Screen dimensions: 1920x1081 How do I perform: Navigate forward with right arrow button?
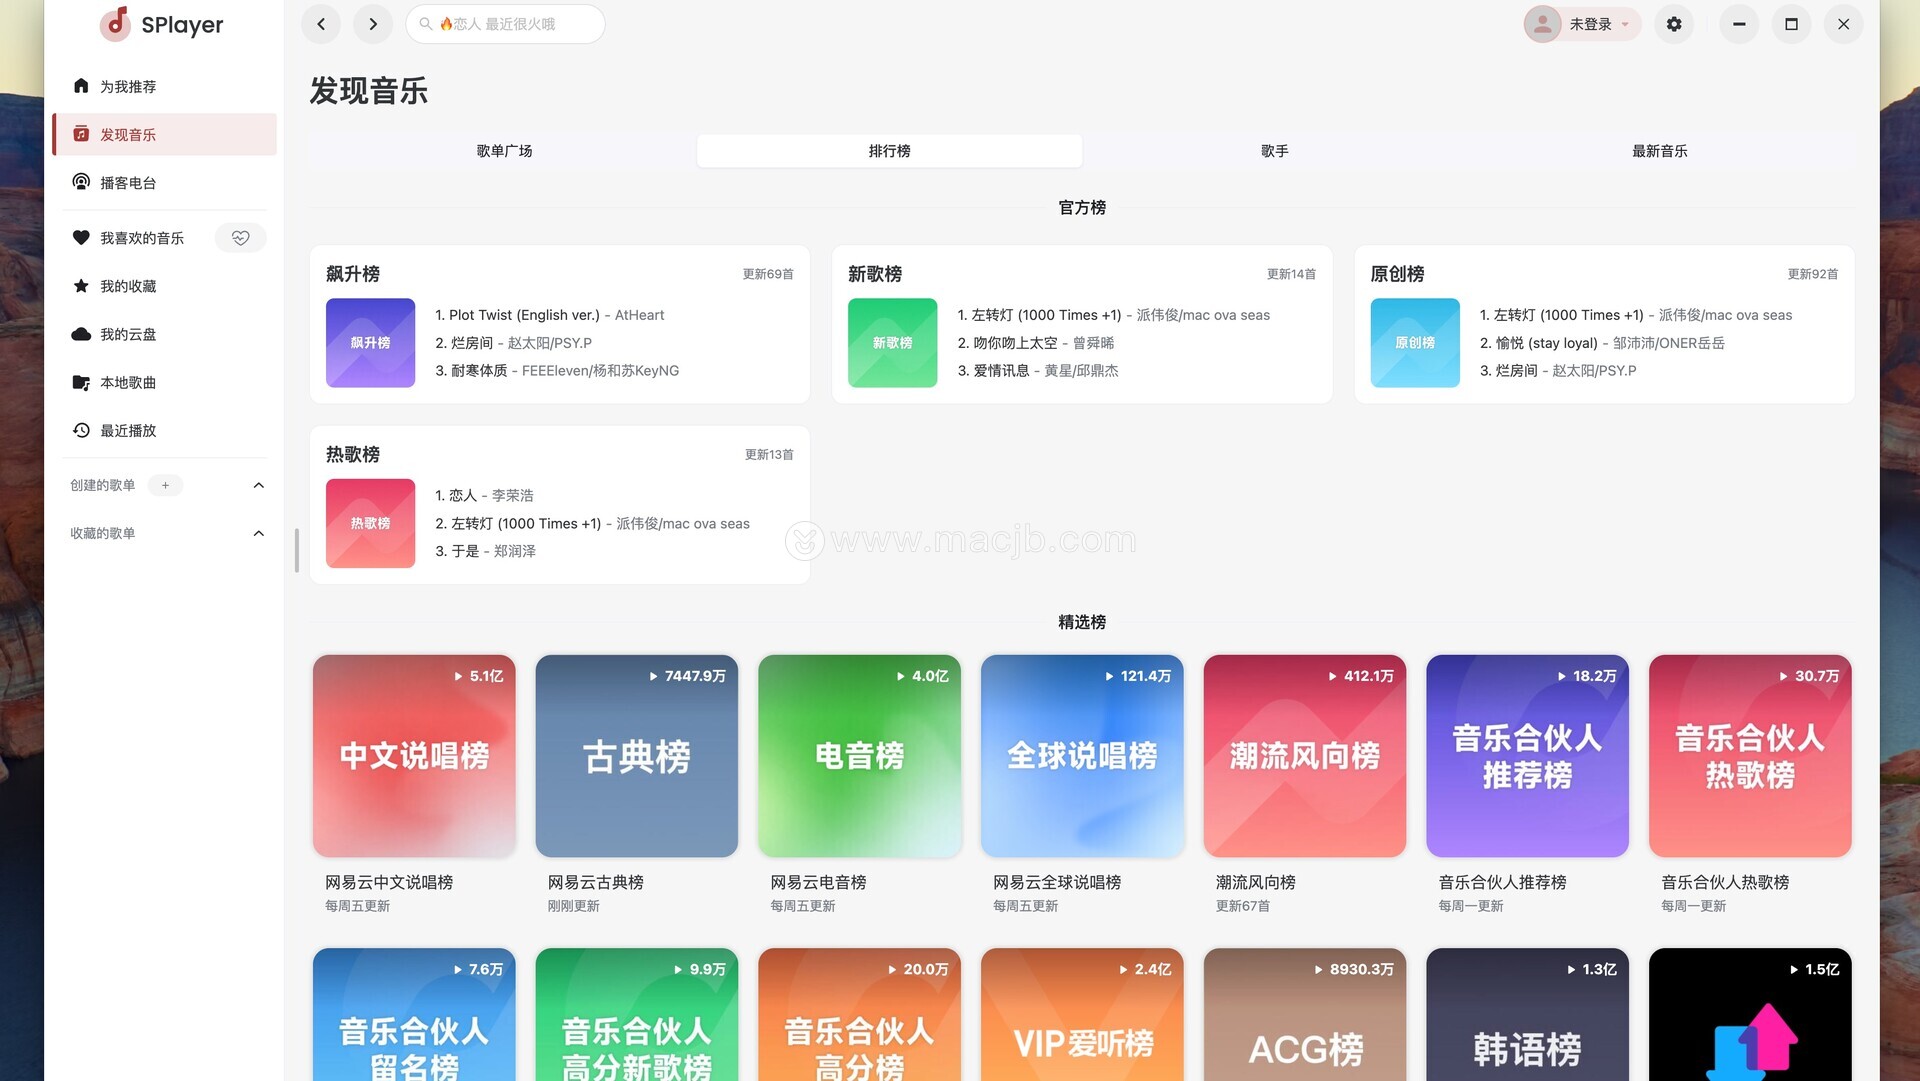373,24
